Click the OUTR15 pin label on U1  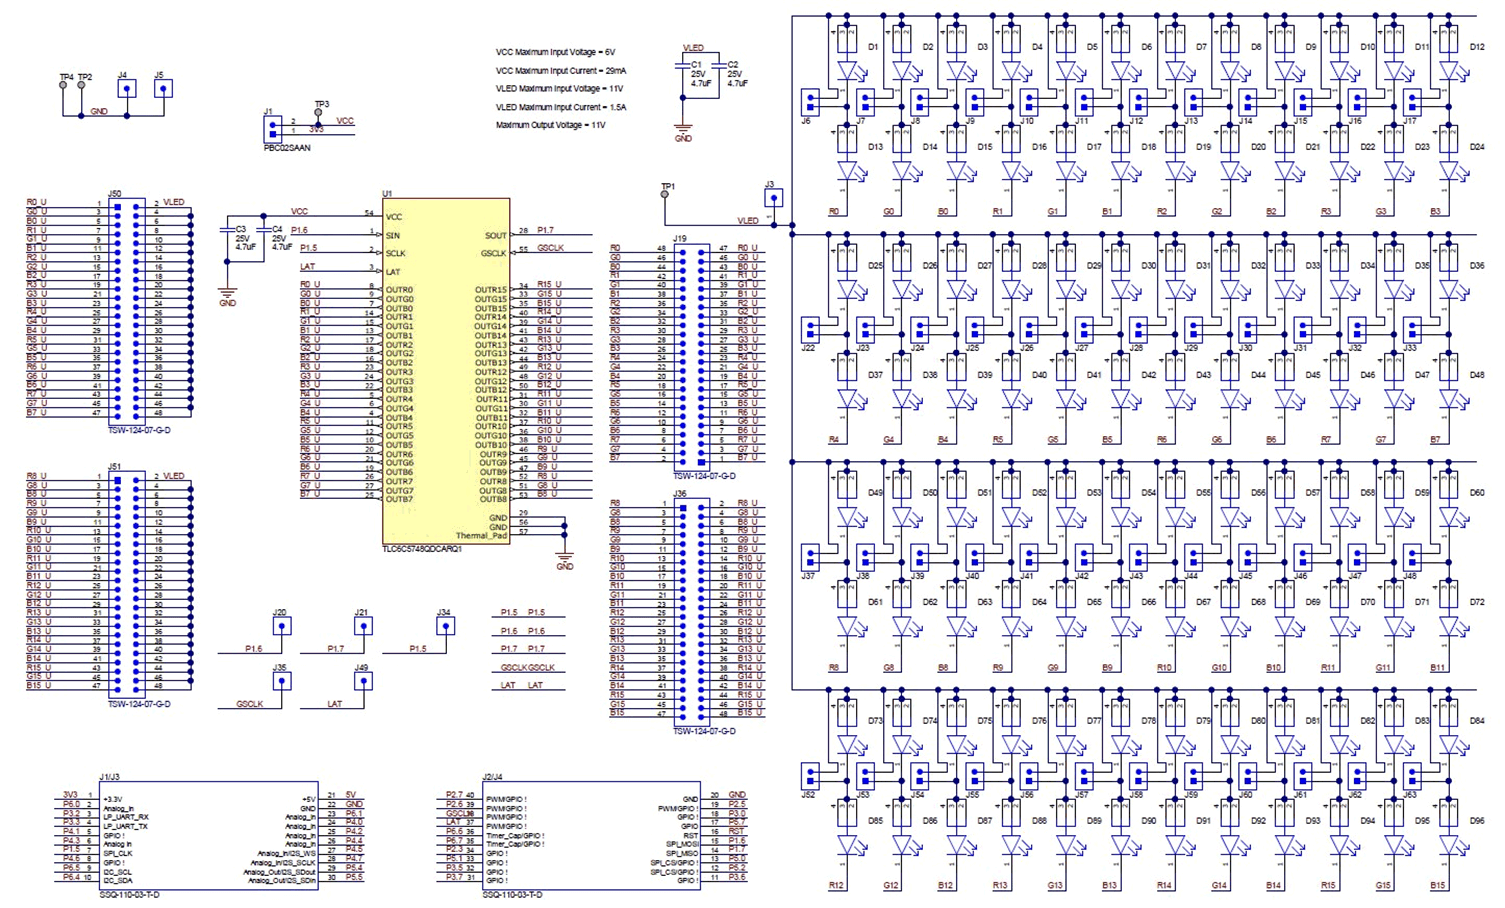coord(491,290)
